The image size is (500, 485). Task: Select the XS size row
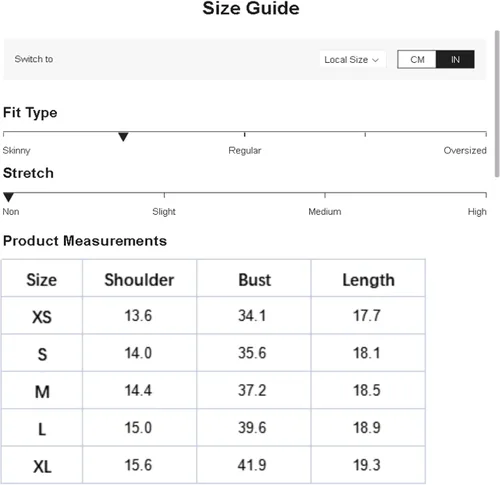pyautogui.click(x=213, y=316)
